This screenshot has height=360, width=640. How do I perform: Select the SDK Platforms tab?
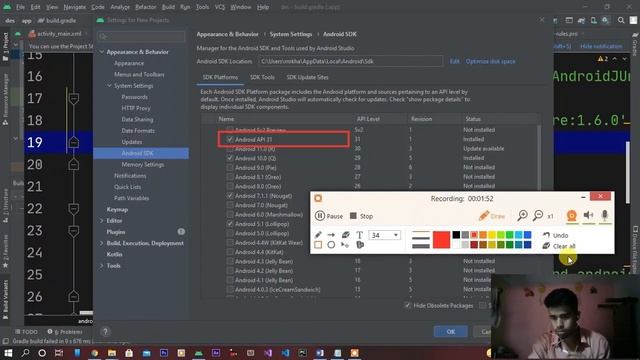pyautogui.click(x=220, y=77)
